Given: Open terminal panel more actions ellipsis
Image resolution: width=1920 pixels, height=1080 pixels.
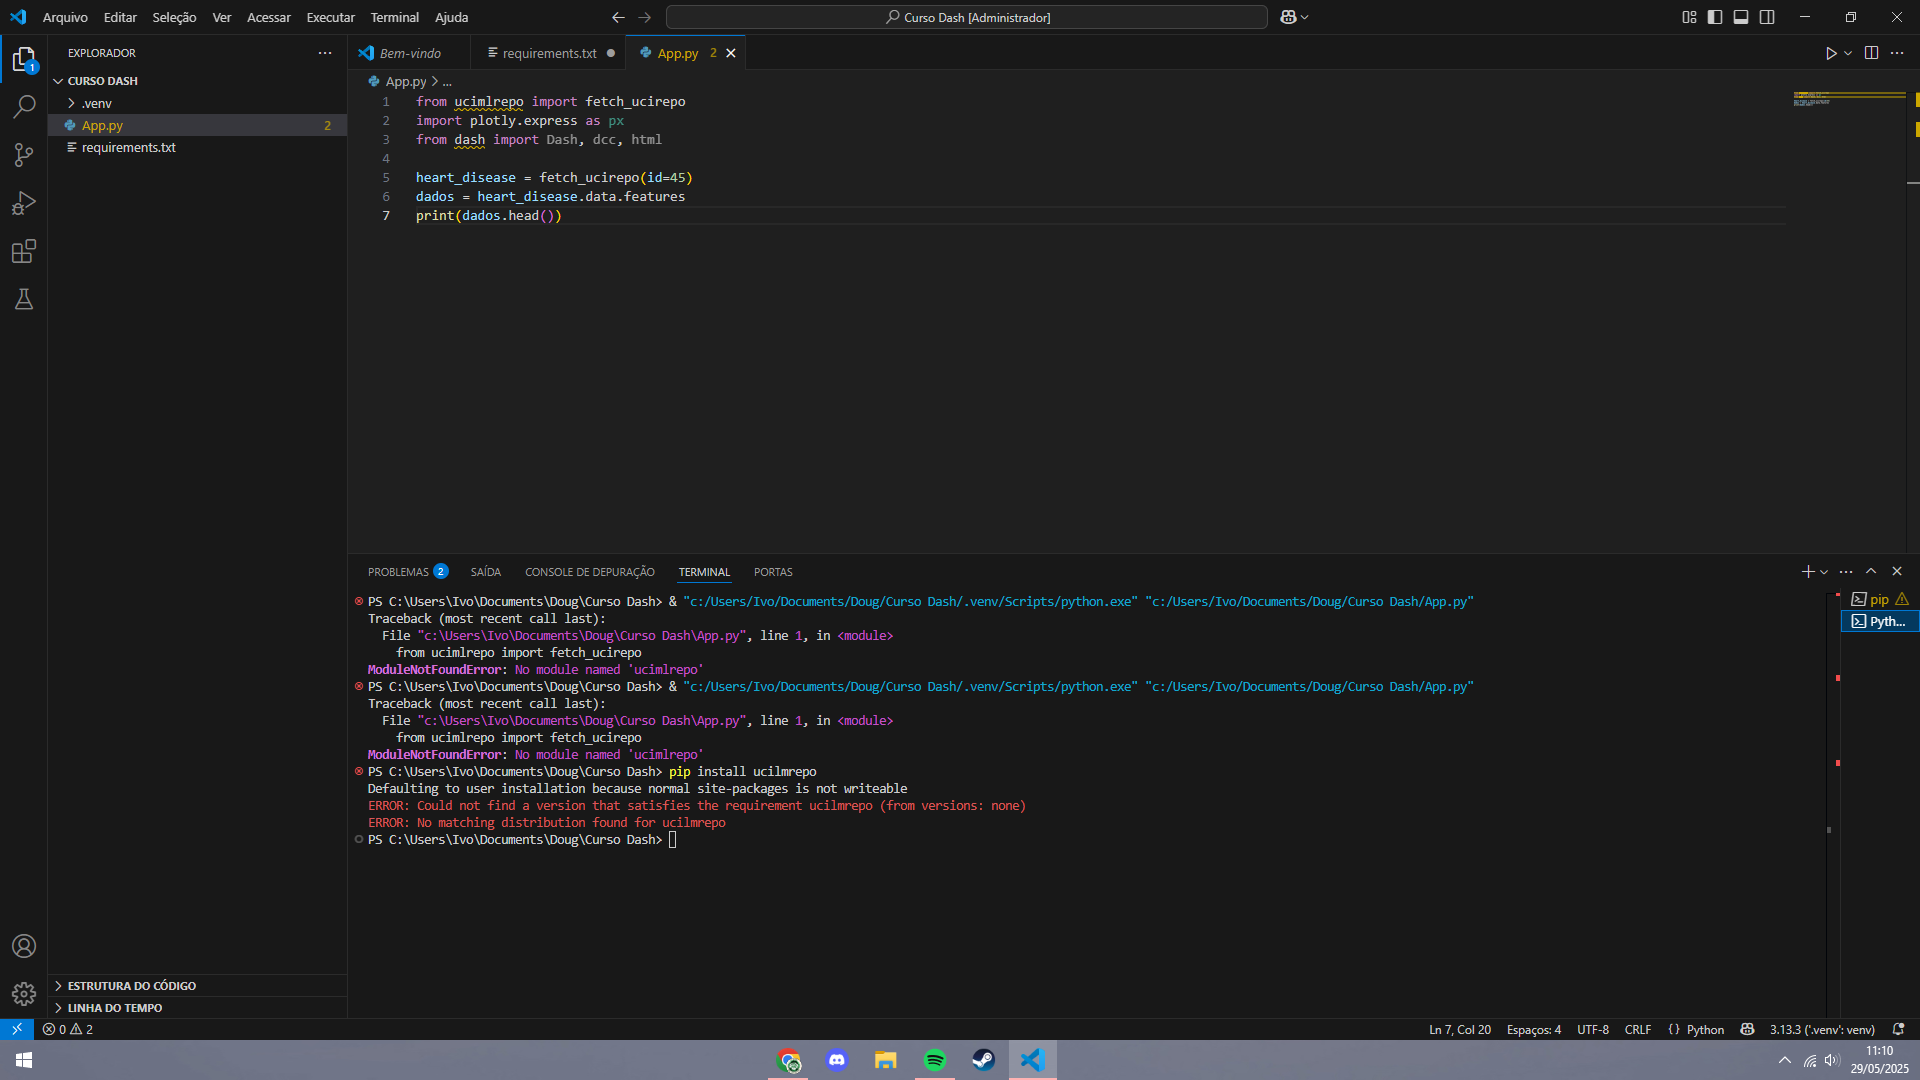Looking at the screenshot, I should (1846, 572).
